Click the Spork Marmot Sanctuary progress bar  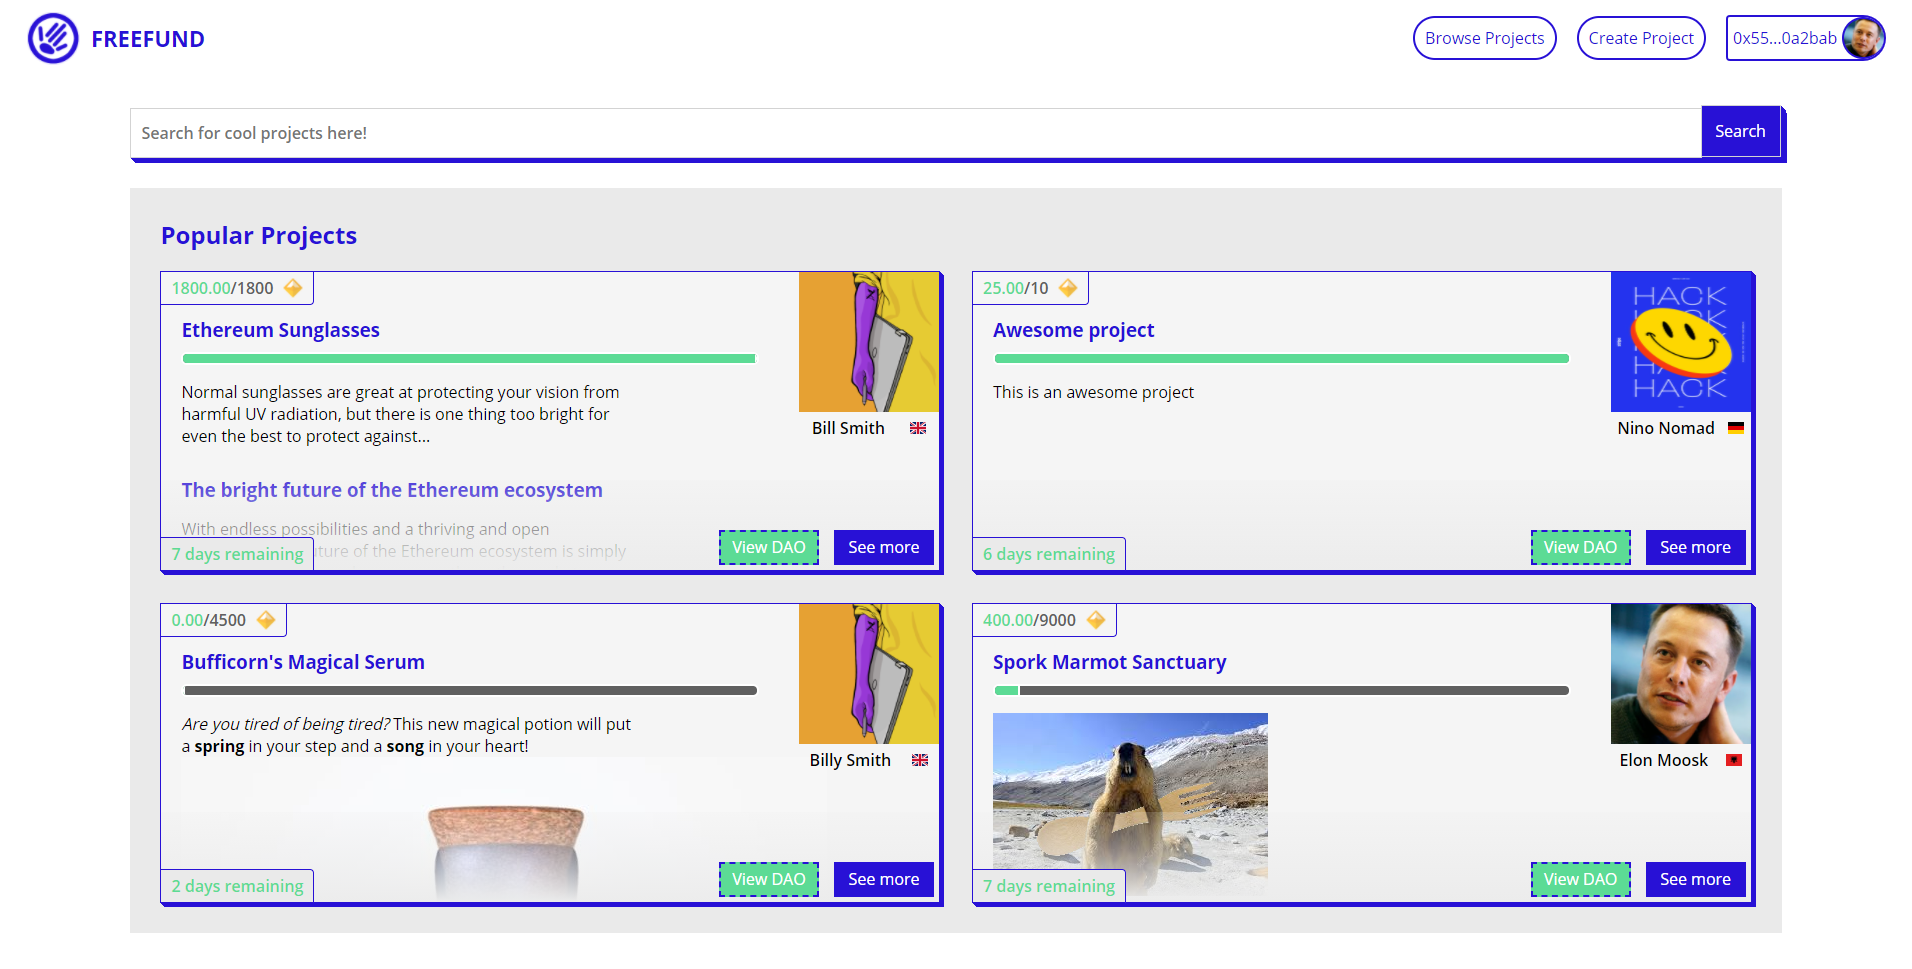[x=1281, y=690]
